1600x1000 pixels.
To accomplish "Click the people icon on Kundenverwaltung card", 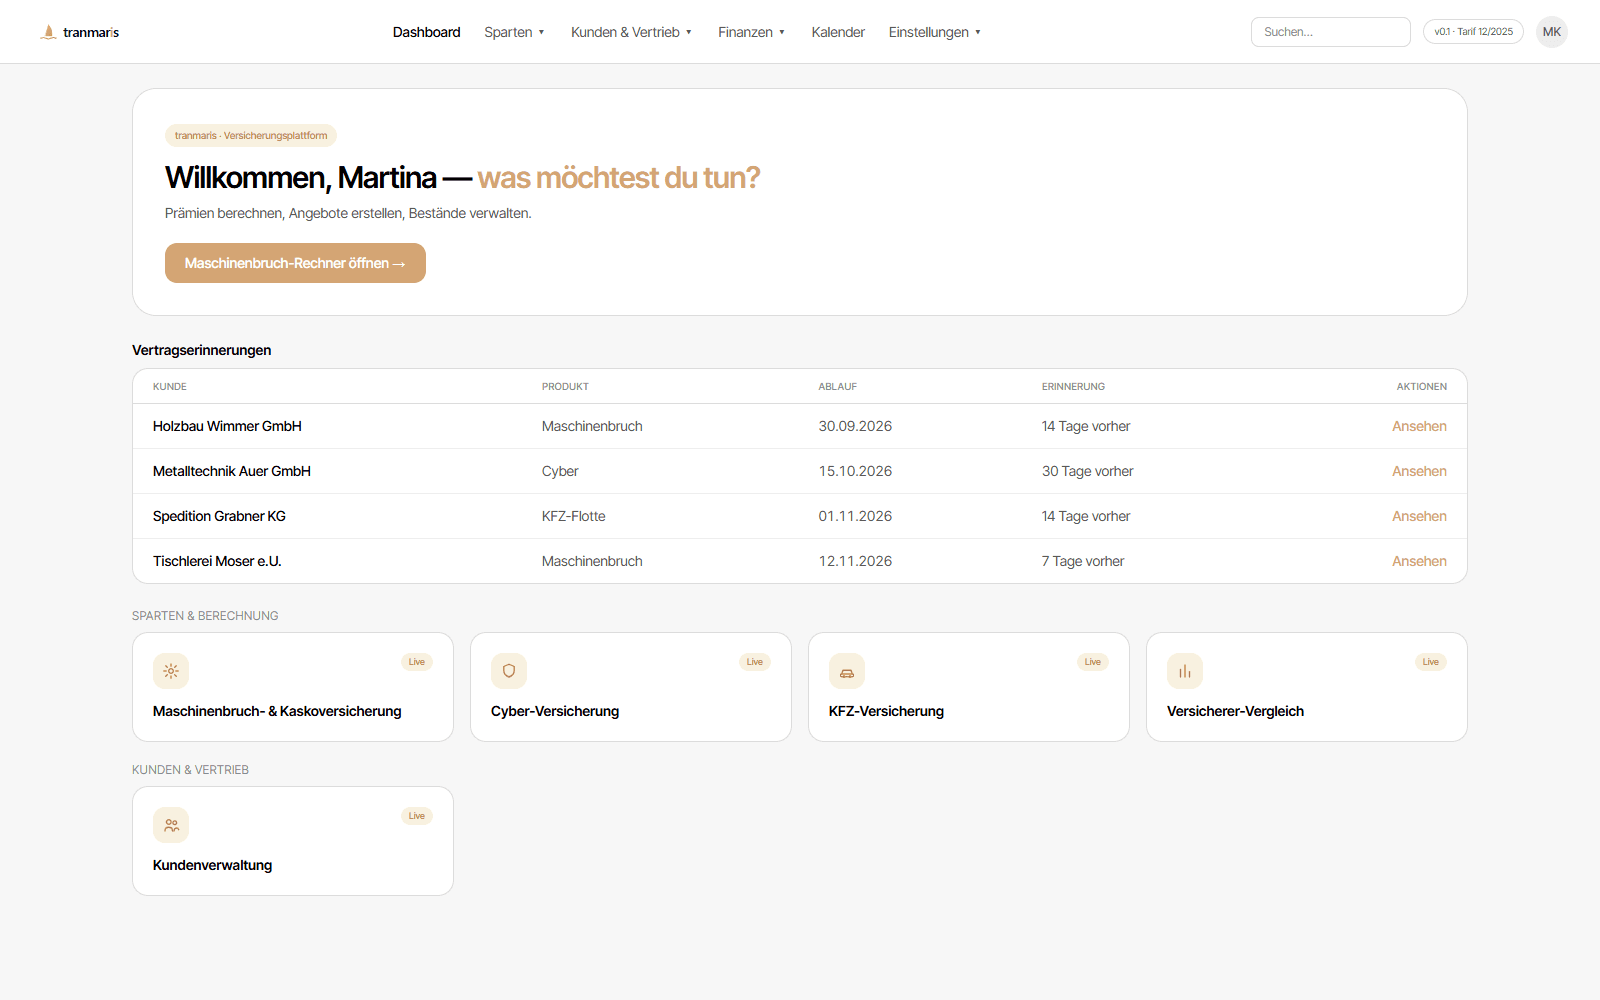I will tap(171, 825).
